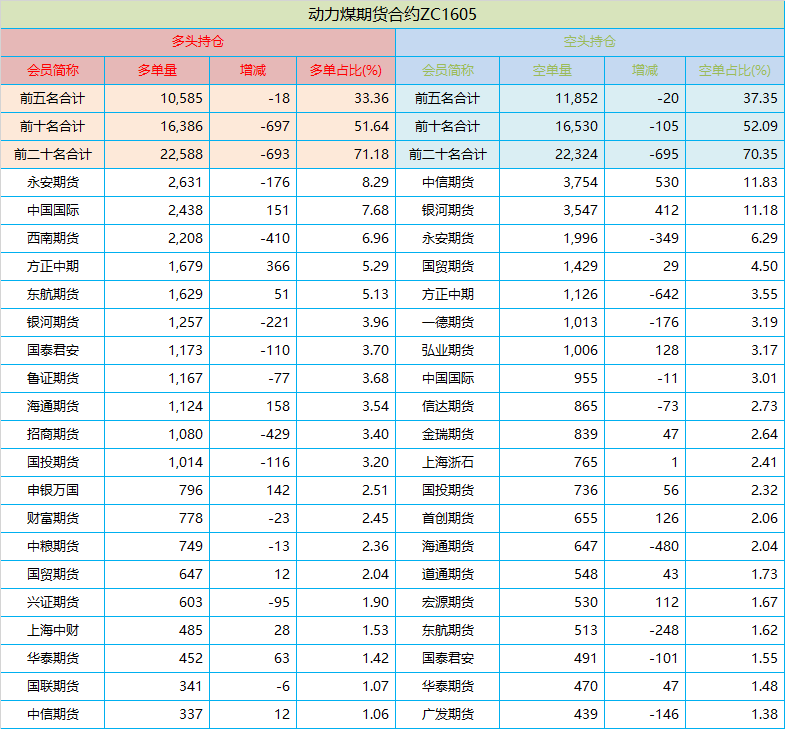Select the 信达期货 member cell
Viewport: 785px width, 729px height.
(448, 407)
